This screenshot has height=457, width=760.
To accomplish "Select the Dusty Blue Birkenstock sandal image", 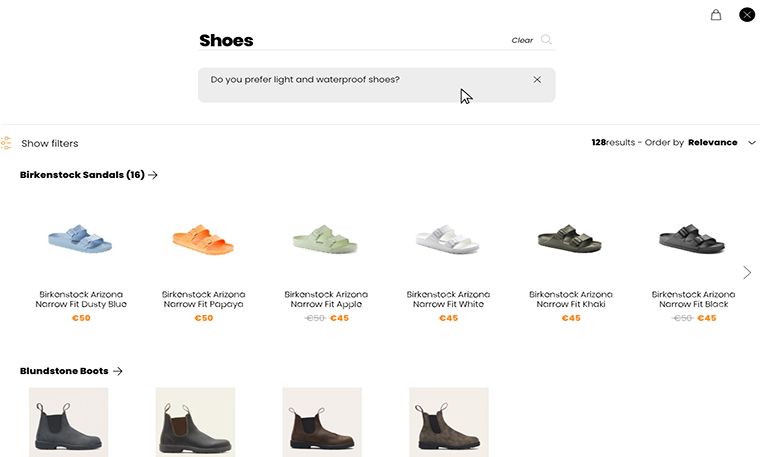I will 80,238.
